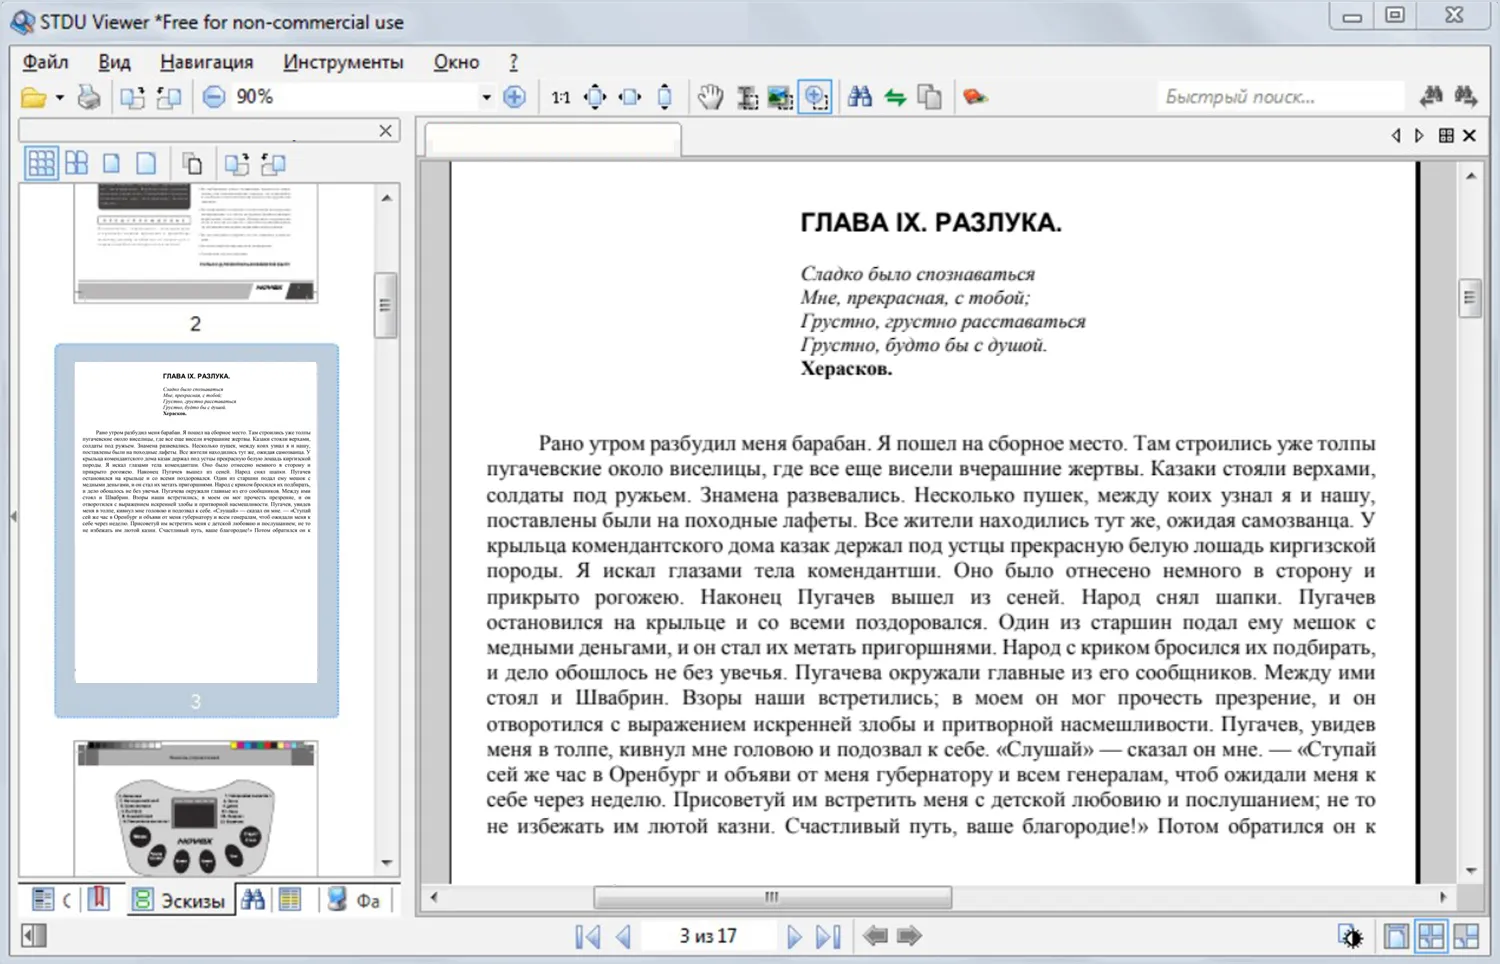Switch to the Эскизы tab
This screenshot has width=1500, height=964.
point(180,900)
